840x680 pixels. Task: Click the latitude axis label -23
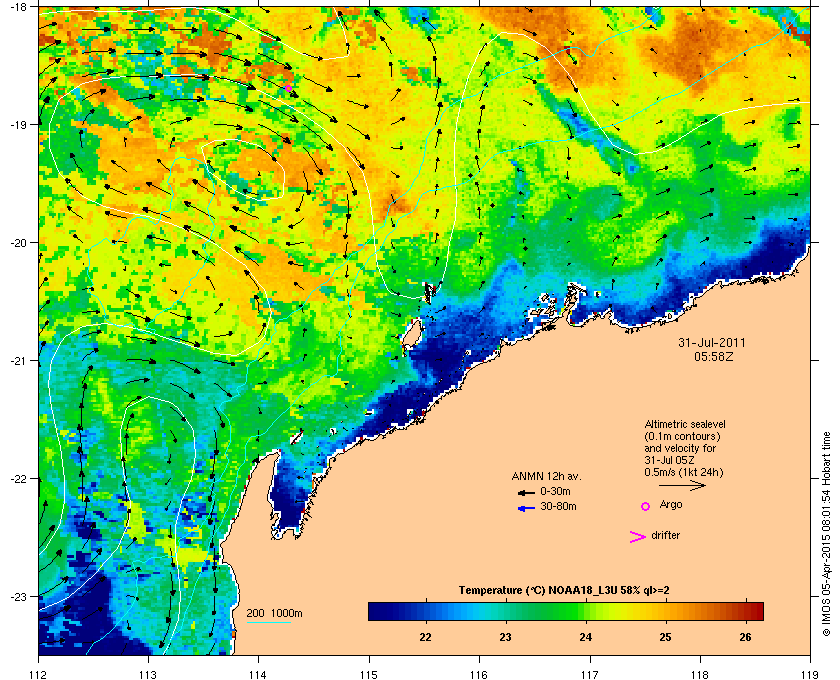click(x=18, y=596)
